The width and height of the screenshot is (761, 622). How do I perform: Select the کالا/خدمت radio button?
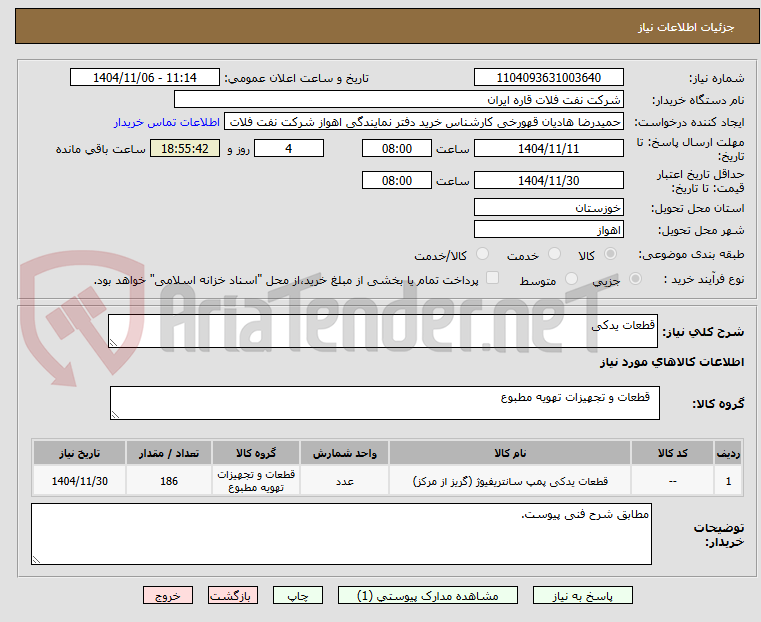[482, 254]
